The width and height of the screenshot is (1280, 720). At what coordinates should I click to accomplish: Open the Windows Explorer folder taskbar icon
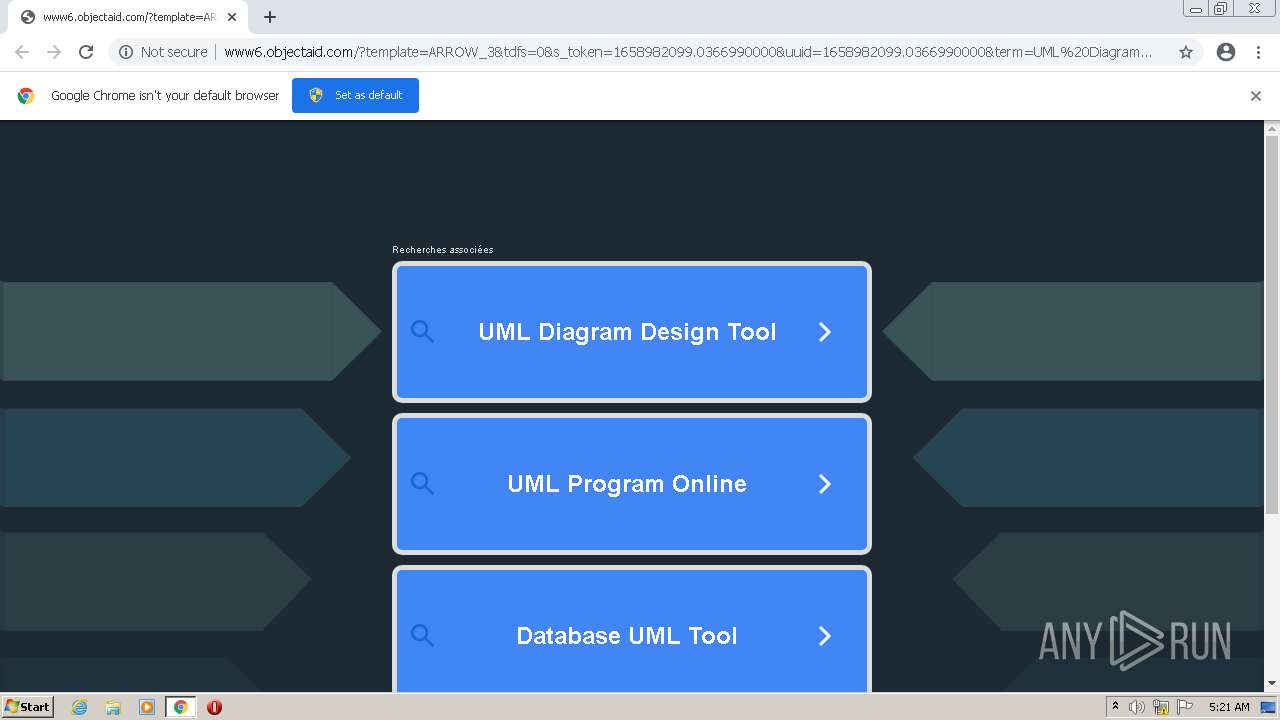pyautogui.click(x=113, y=707)
